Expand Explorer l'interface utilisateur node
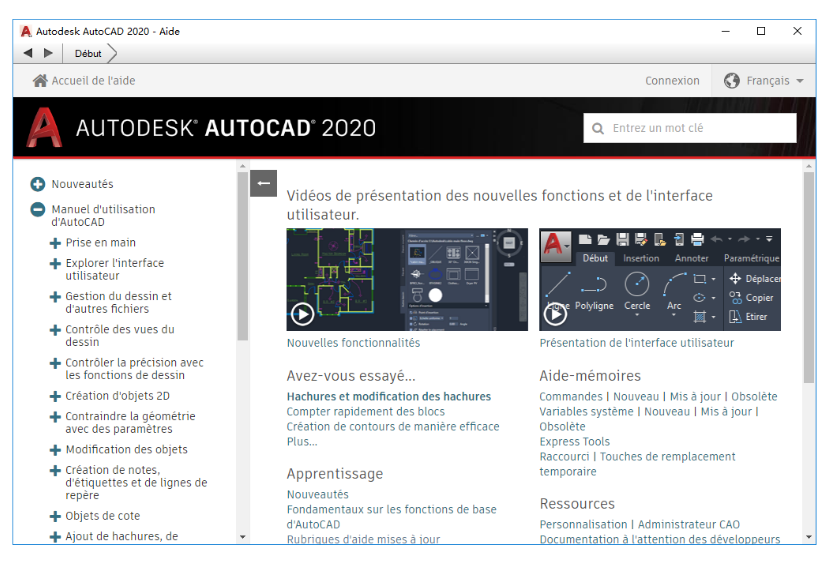 point(55,263)
